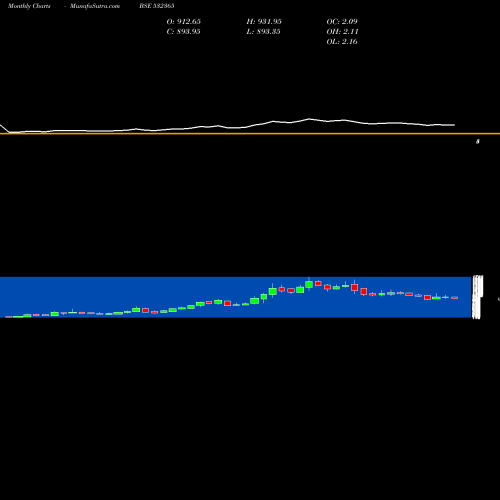
Task: Click the 'OL: 2.16' value
Action: pyautogui.click(x=342, y=41)
